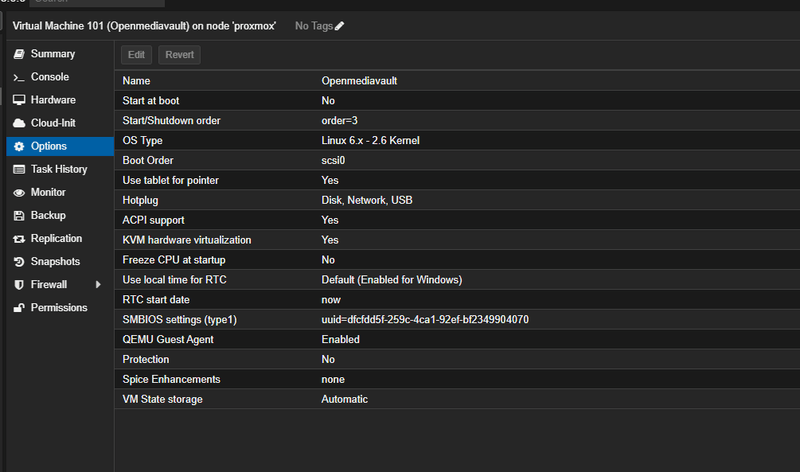The image size is (800, 472).
Task: Click the Summary book icon
Action: coord(19,54)
